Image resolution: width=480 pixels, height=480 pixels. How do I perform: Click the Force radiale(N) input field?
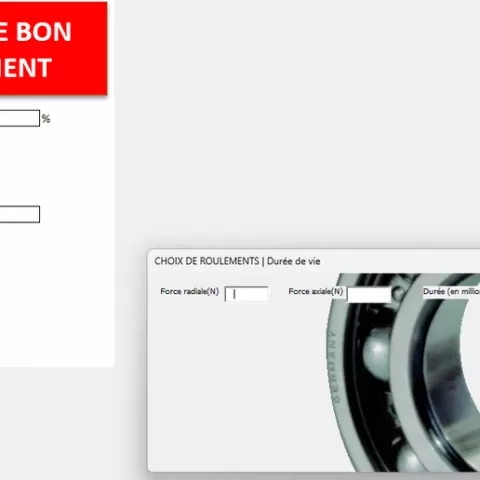tap(247, 294)
